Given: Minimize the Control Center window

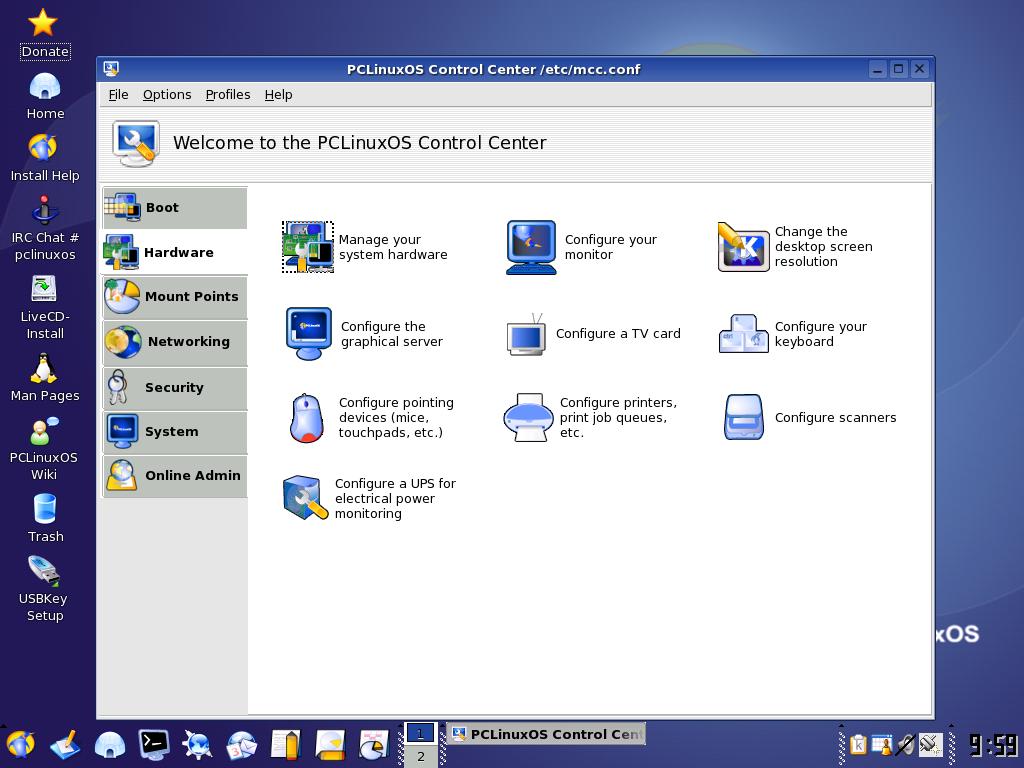Looking at the screenshot, I should tap(878, 69).
